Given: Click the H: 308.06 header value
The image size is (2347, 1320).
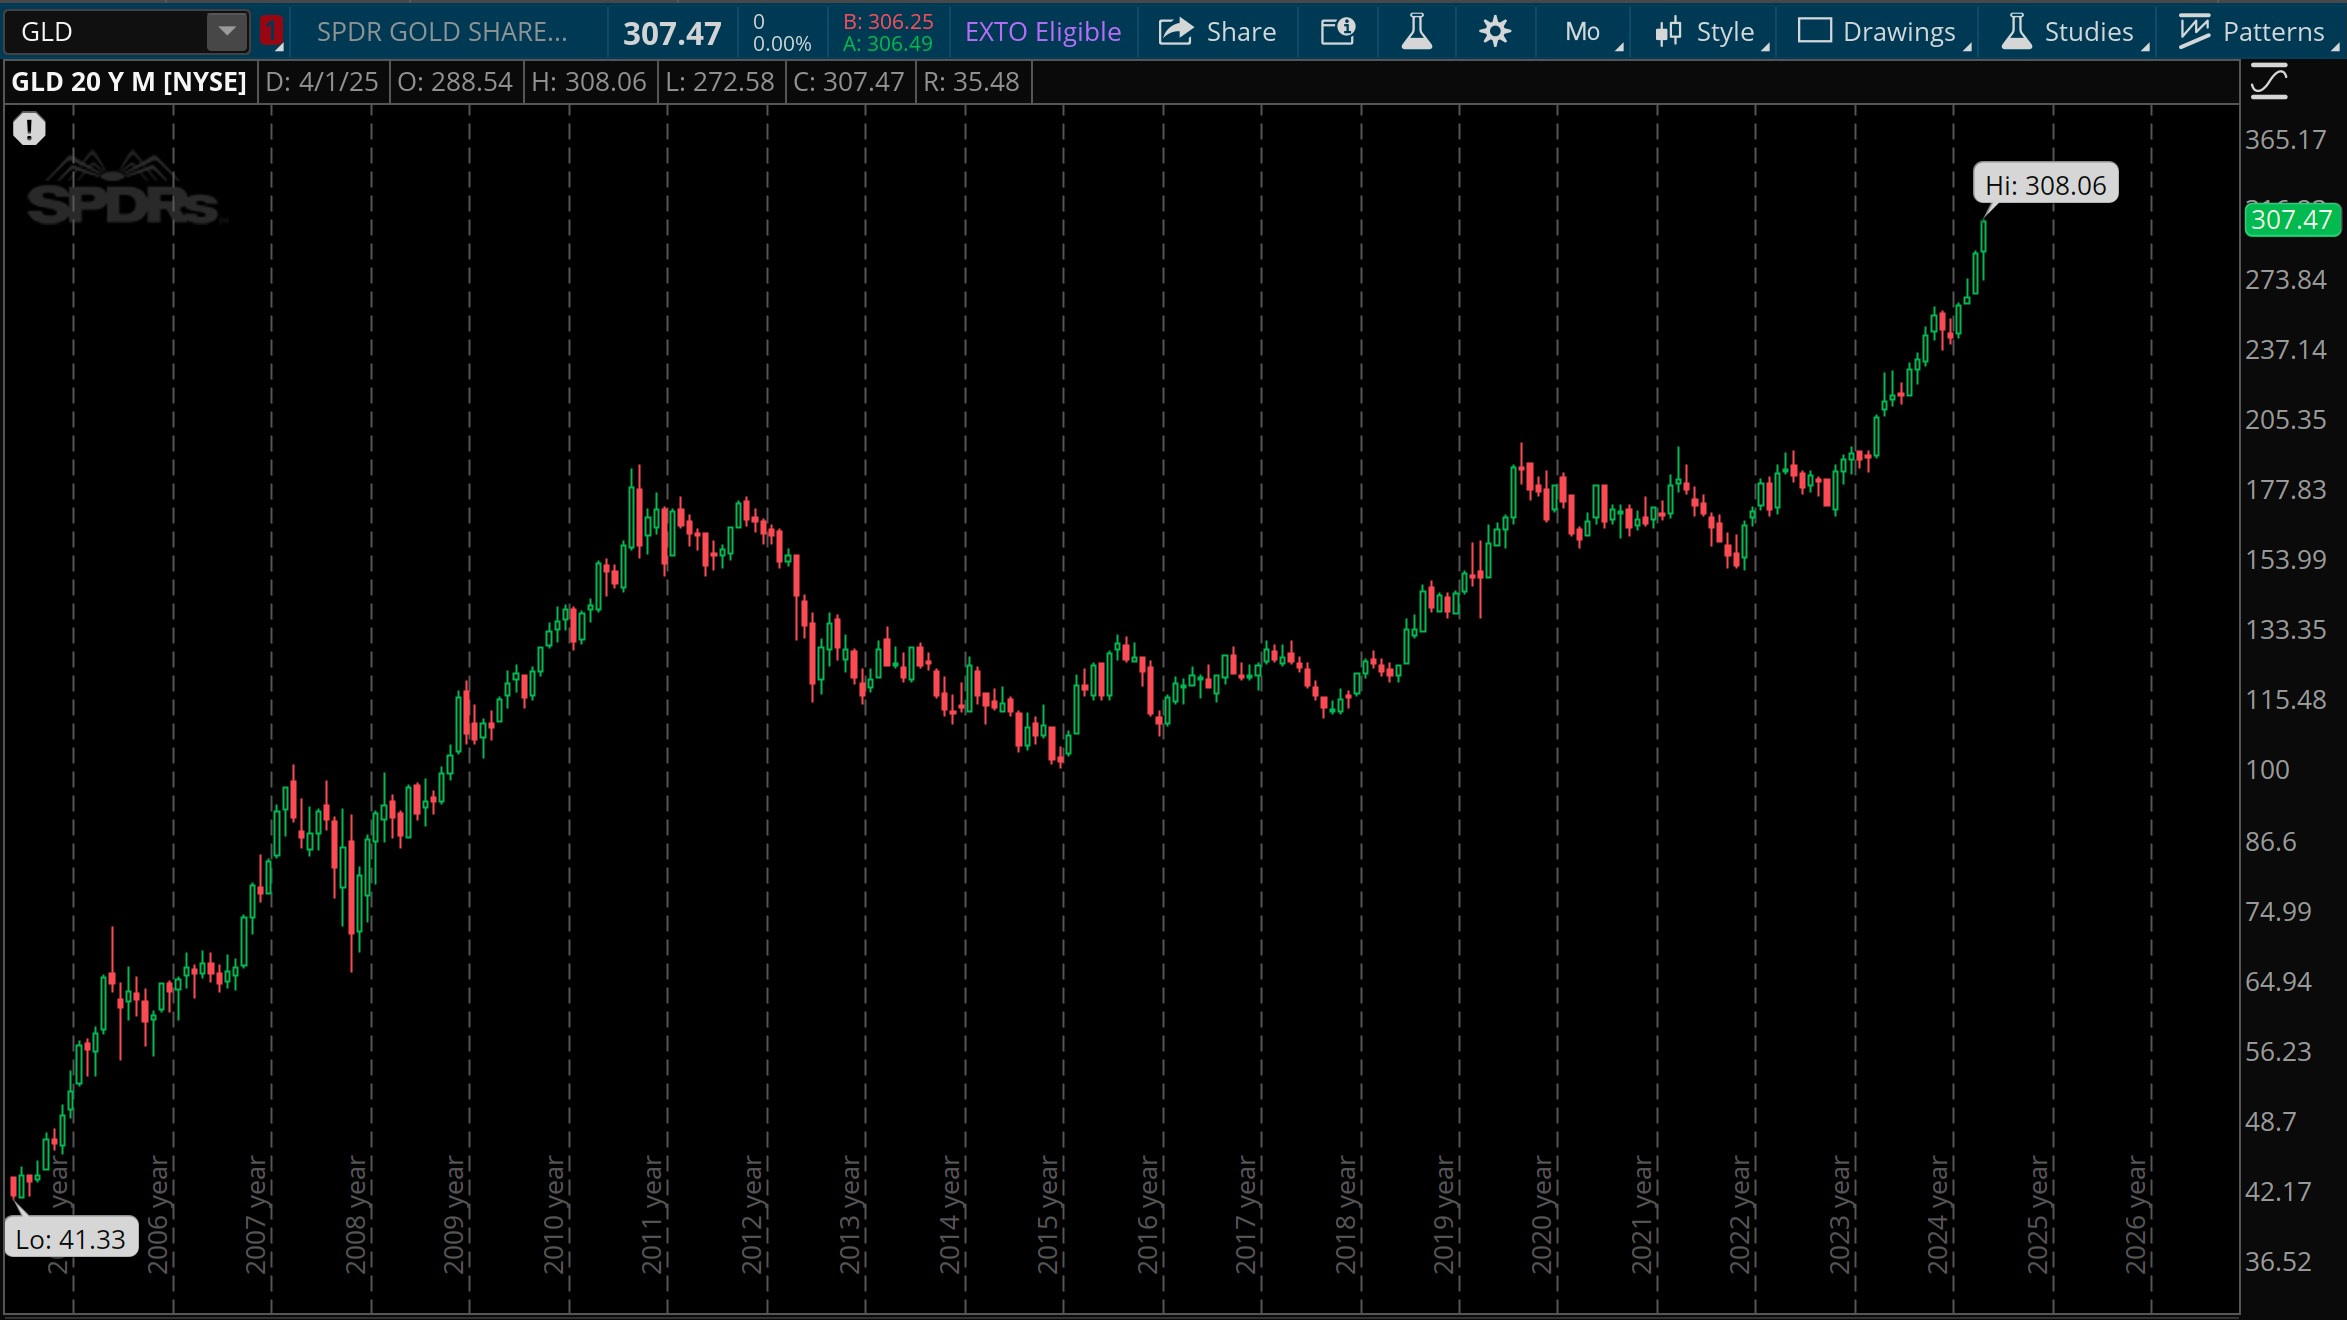Looking at the screenshot, I should pos(588,82).
